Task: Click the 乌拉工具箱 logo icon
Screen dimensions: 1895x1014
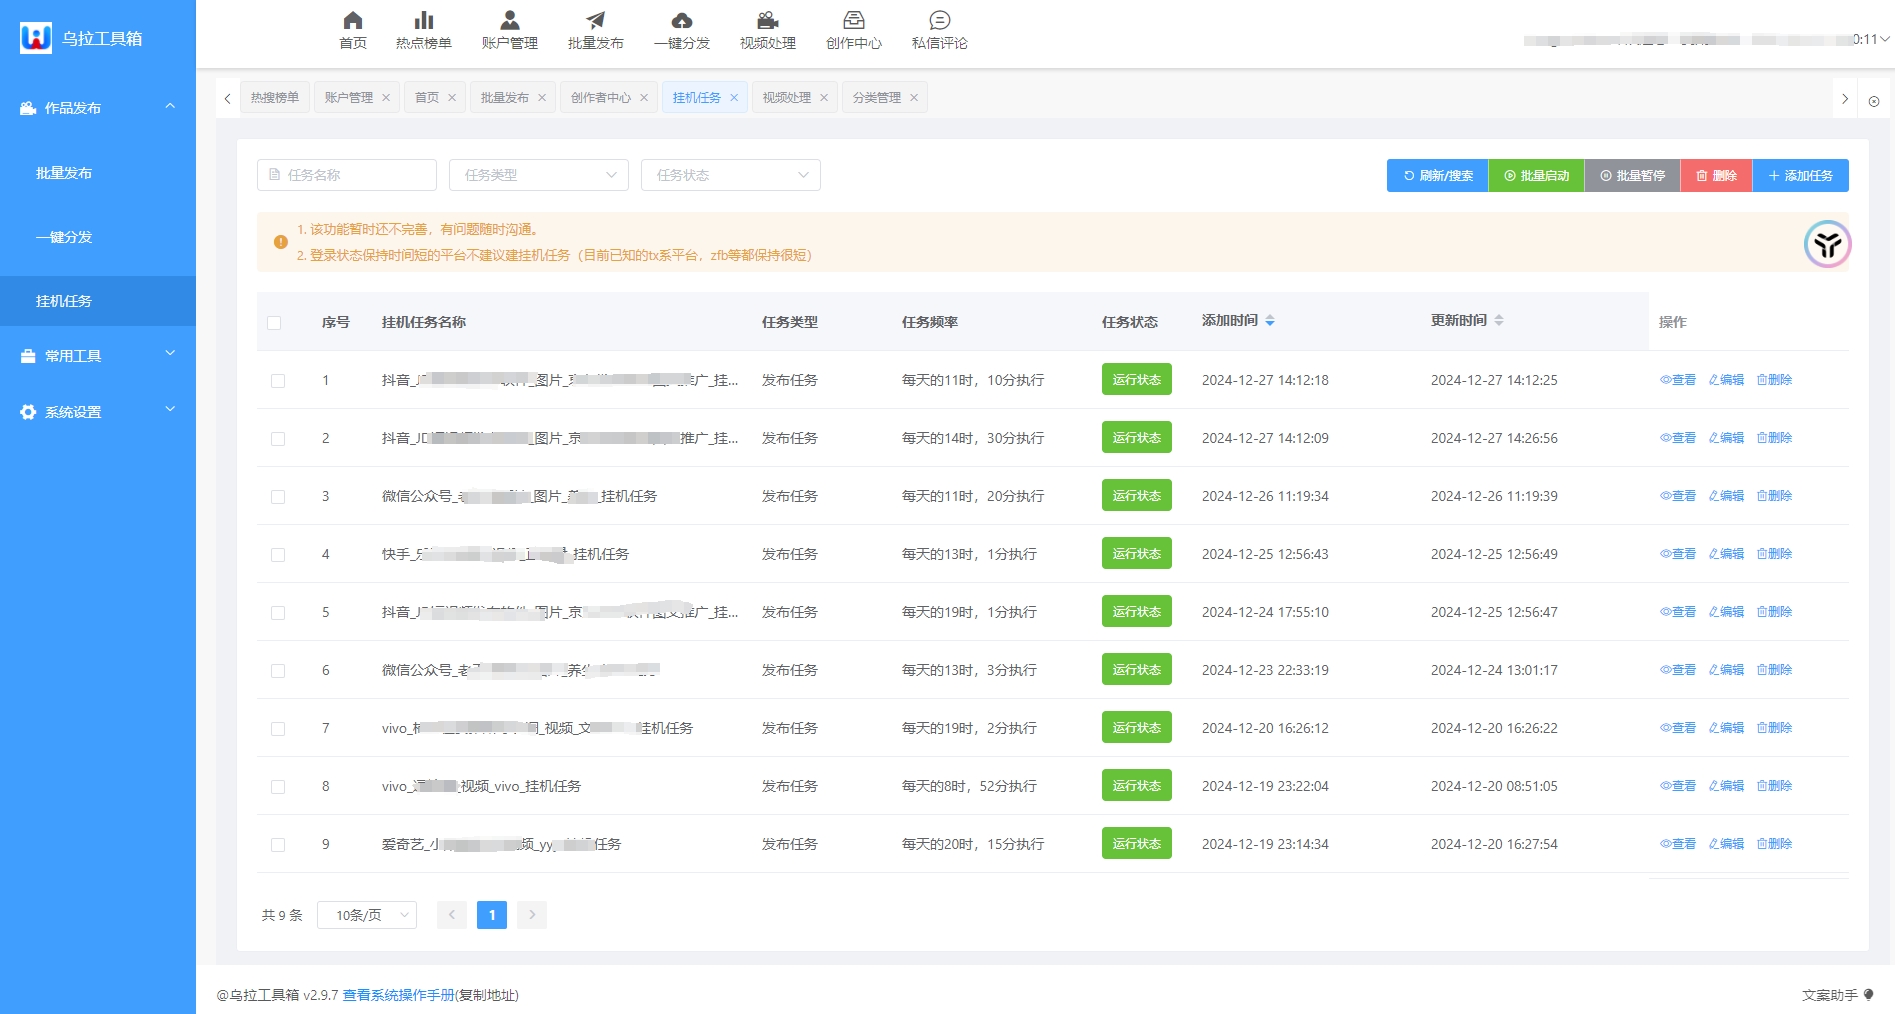Action: [x=36, y=38]
